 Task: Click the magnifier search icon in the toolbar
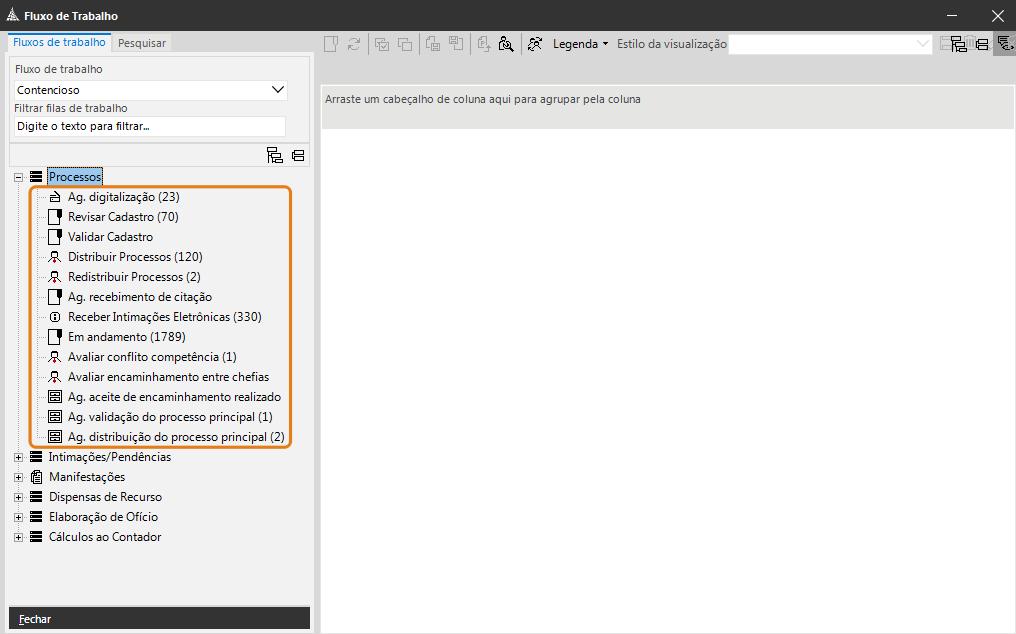pos(506,44)
